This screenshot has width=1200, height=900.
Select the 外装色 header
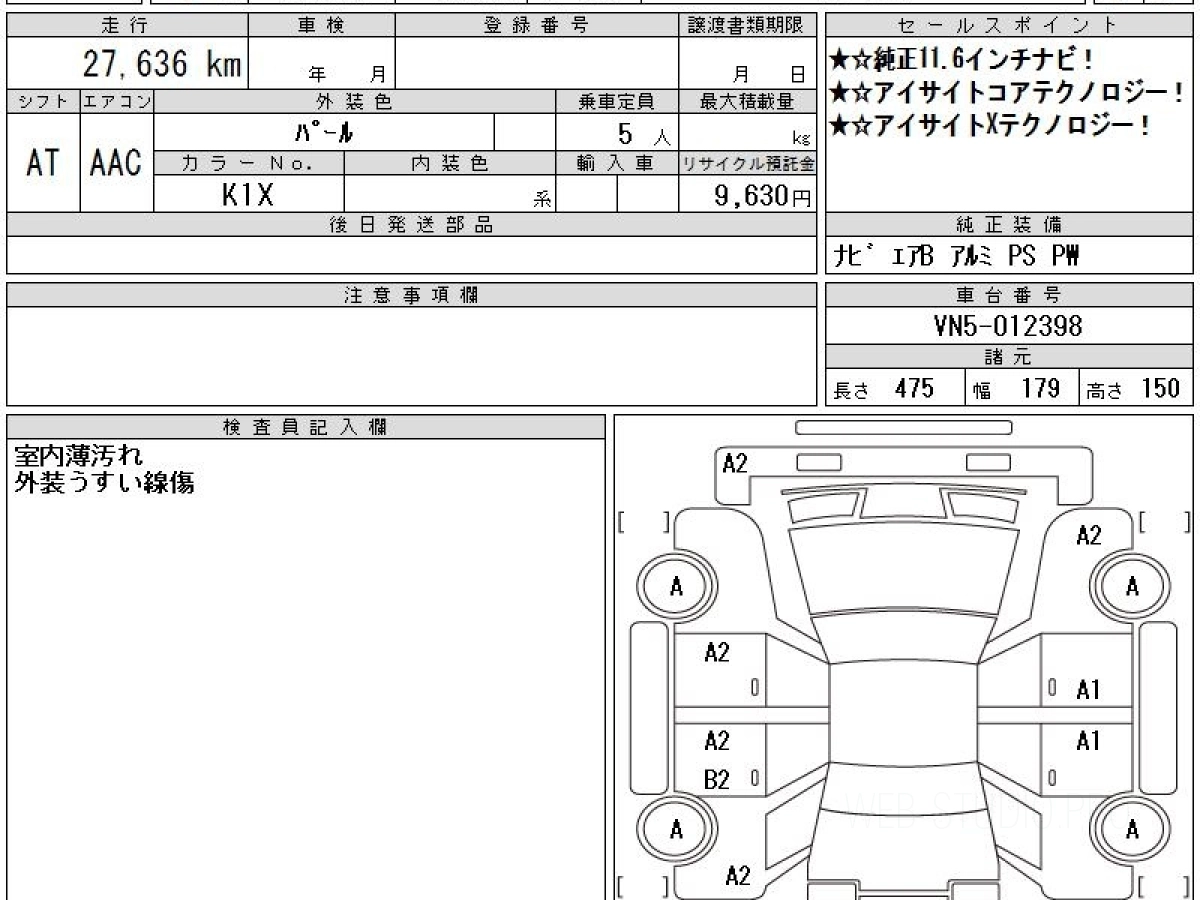(x=355, y=101)
